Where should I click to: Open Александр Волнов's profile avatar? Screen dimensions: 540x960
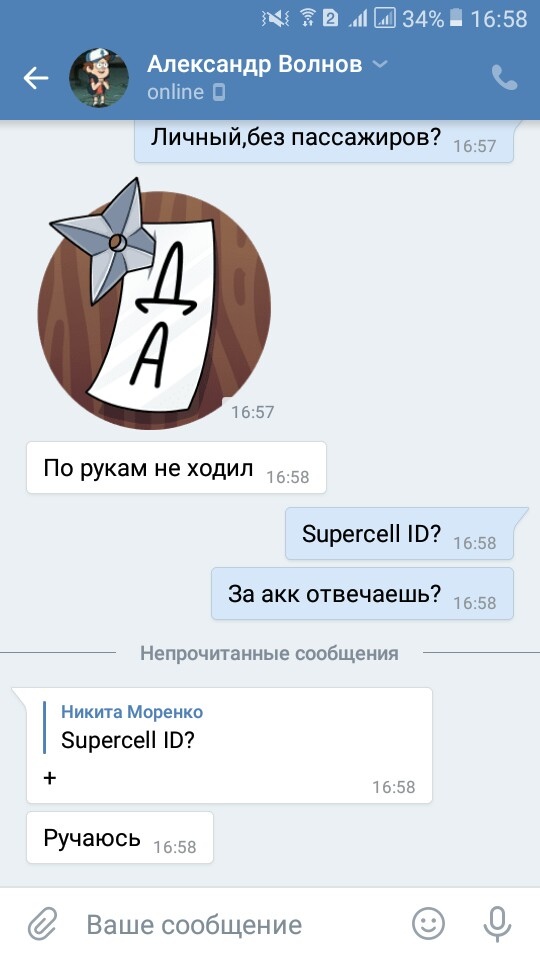tap(99, 78)
